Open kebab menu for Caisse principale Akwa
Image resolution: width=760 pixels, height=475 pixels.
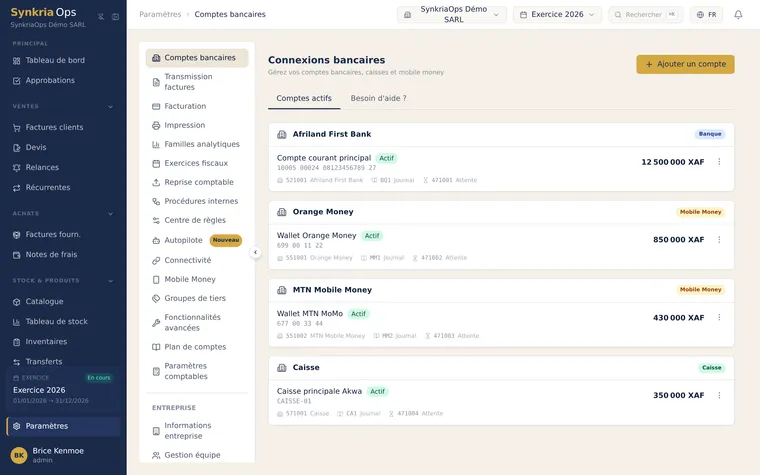click(x=719, y=395)
